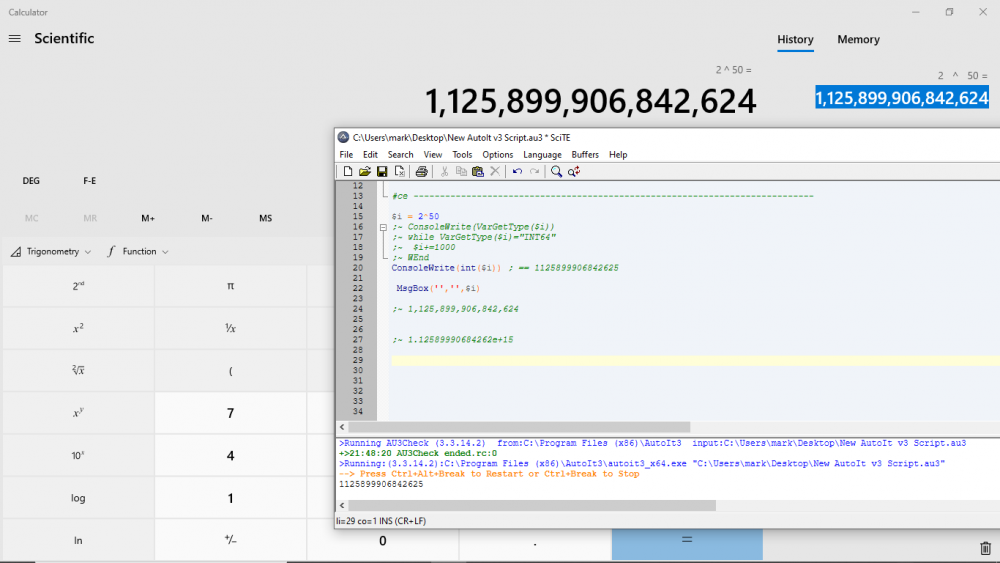Clear Calculator history with trash icon
The width and height of the screenshot is (1000, 563).
[985, 548]
